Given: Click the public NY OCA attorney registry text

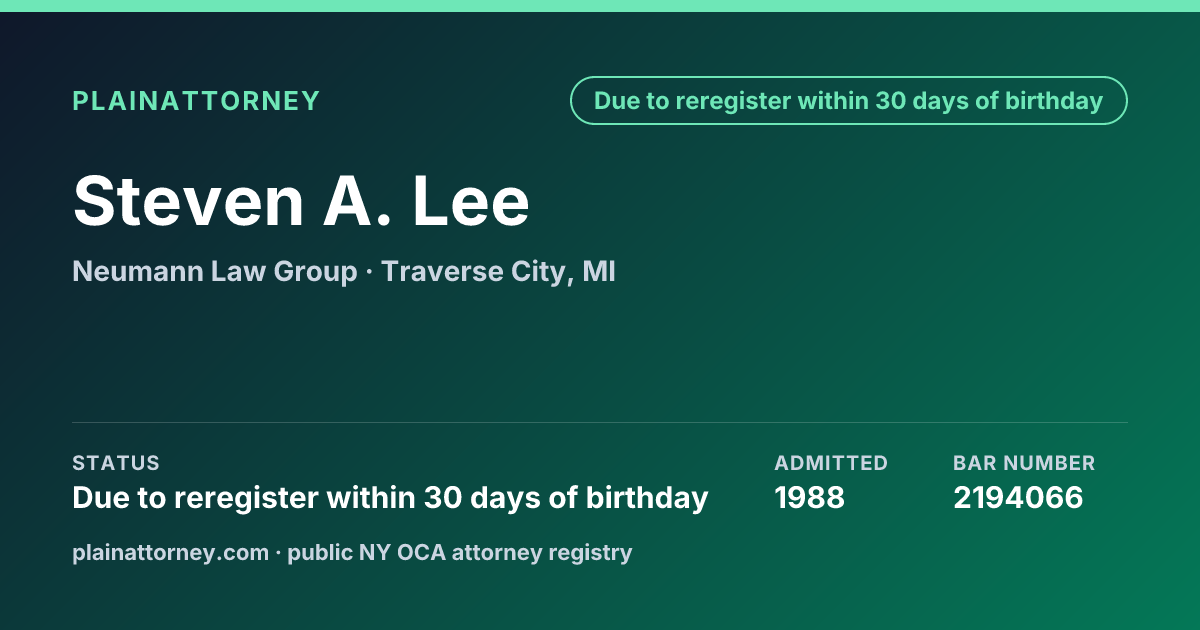Looking at the screenshot, I should pos(460,552).
